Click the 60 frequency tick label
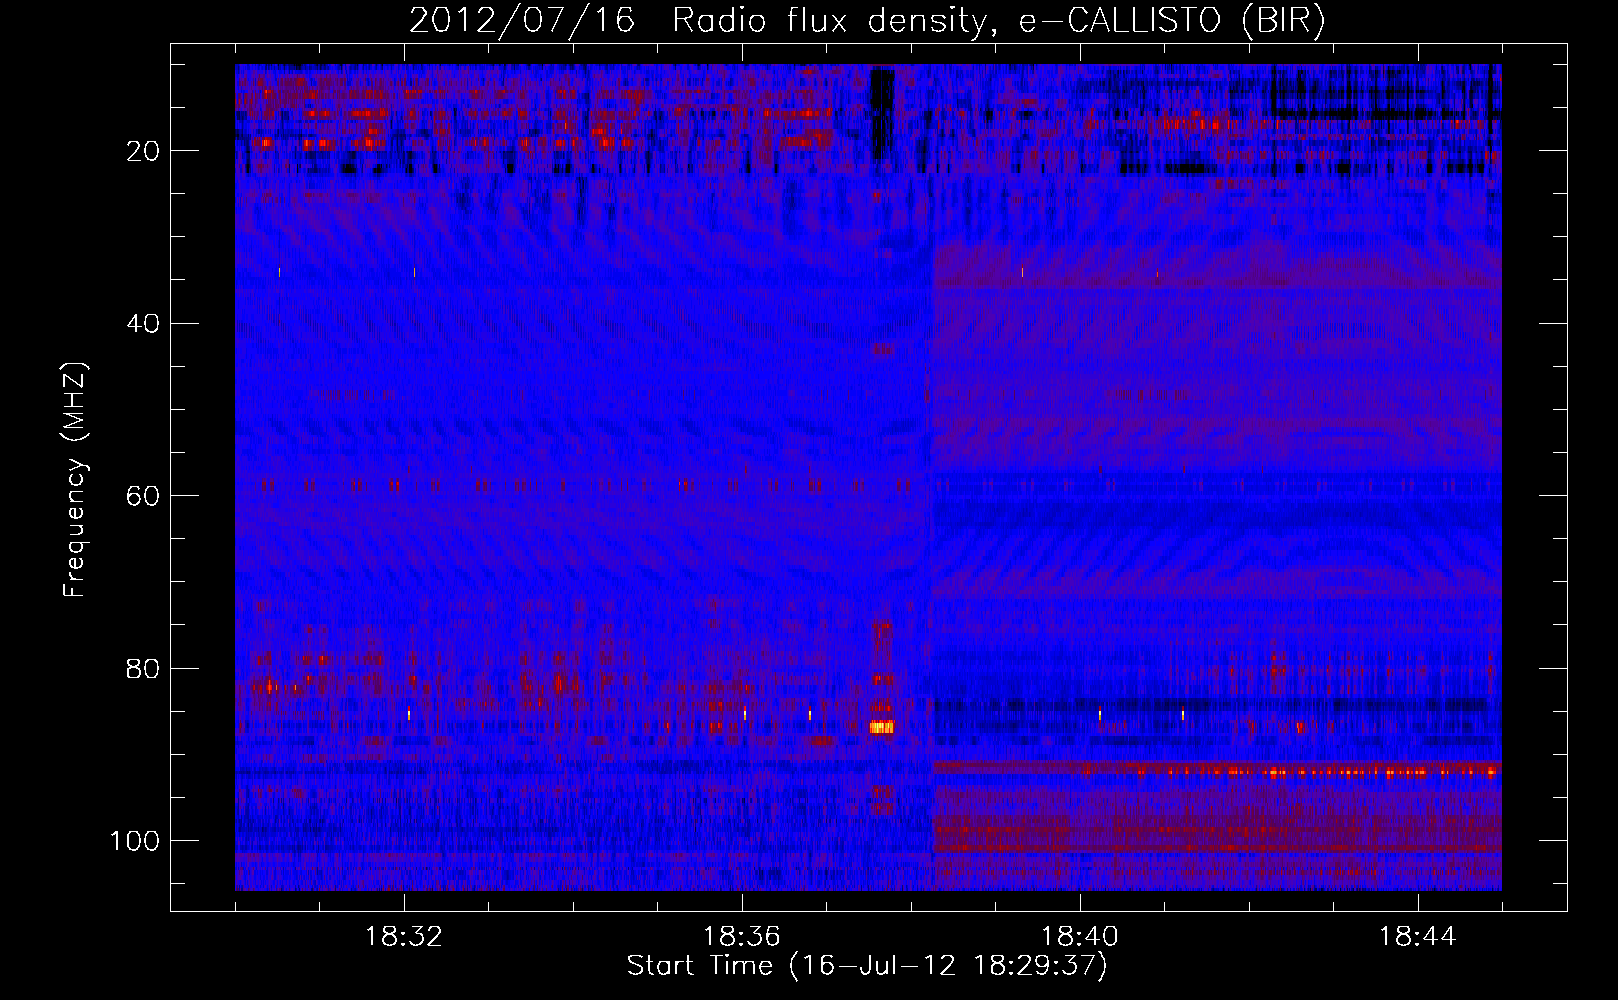The width and height of the screenshot is (1618, 1000). pos(144,497)
